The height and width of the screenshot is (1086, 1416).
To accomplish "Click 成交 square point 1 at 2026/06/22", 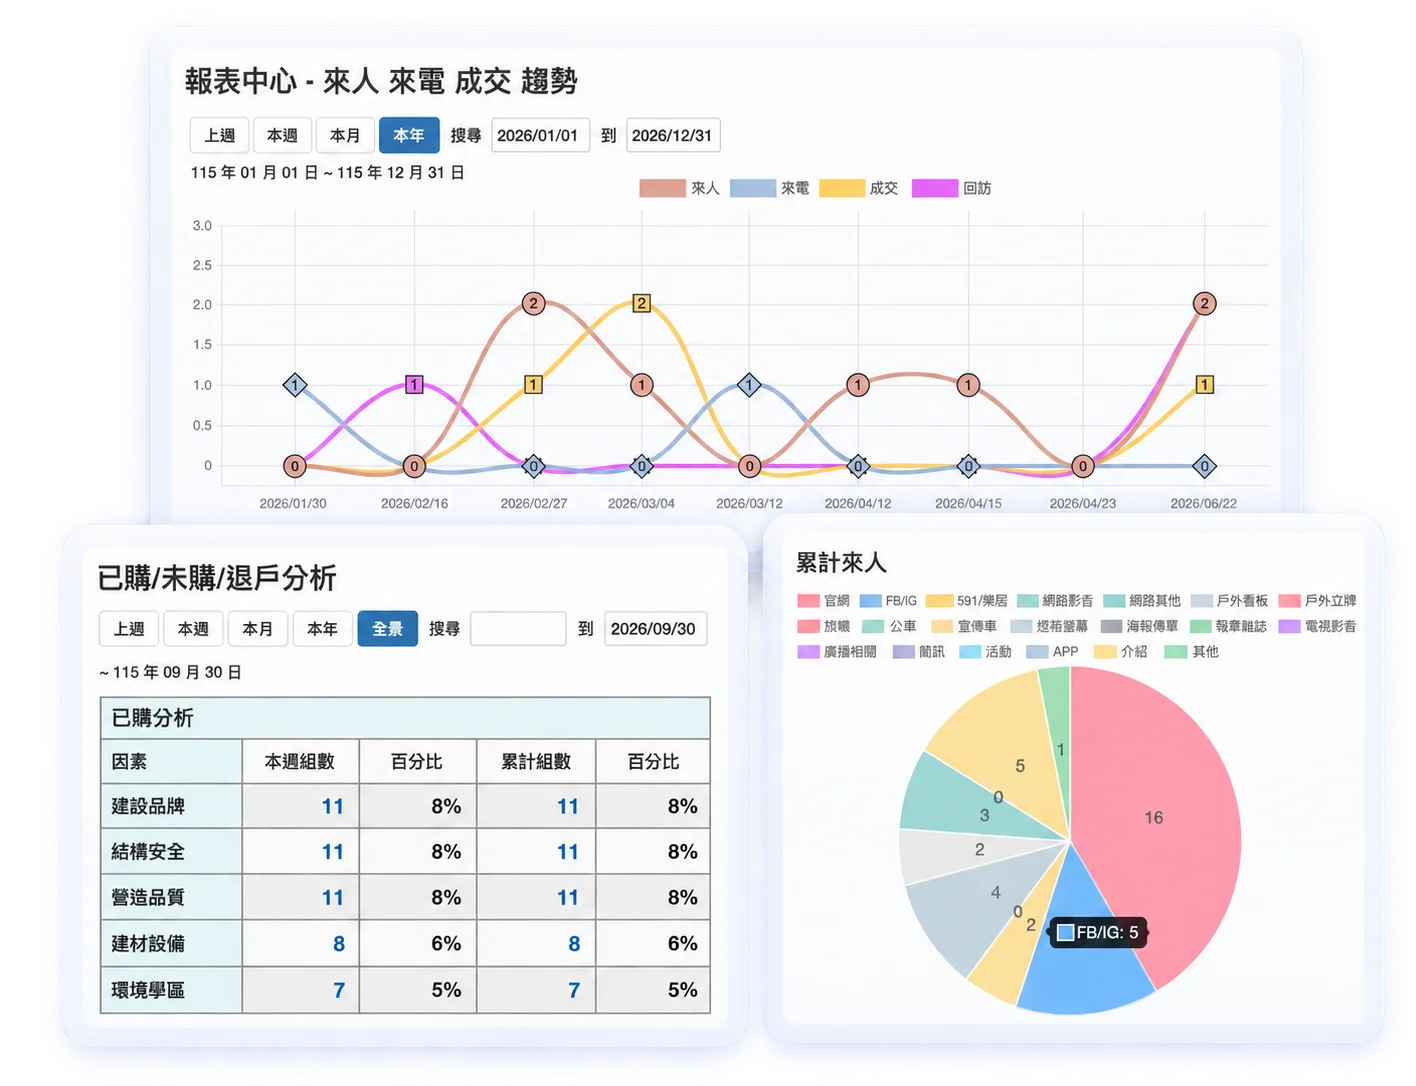I will click(x=1205, y=384).
